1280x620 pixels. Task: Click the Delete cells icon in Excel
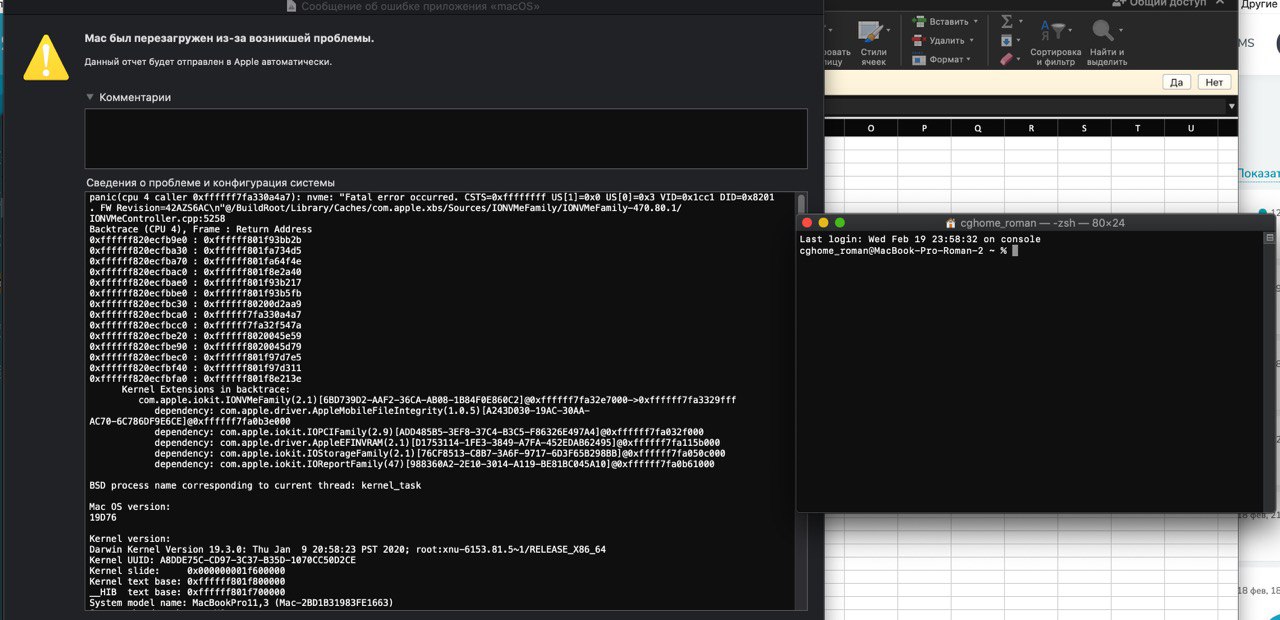coord(919,40)
